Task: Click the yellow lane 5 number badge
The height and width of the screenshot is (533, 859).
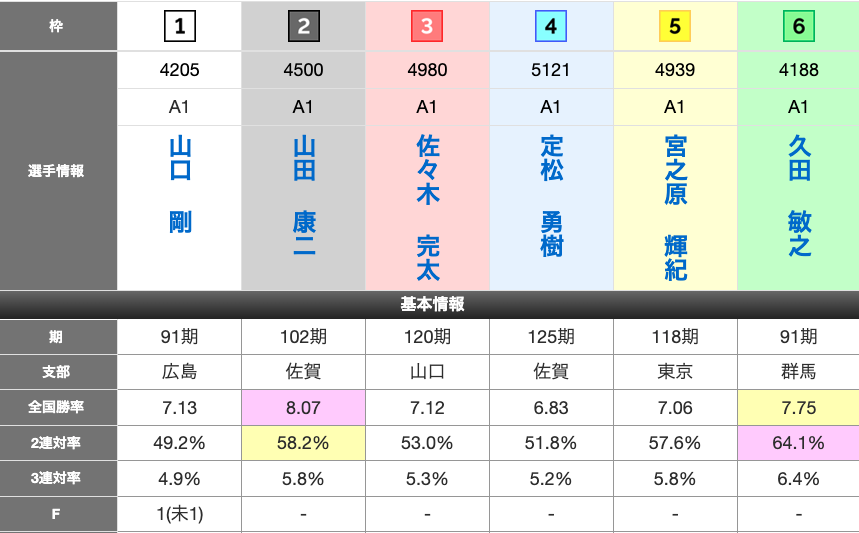Action: coord(675,27)
